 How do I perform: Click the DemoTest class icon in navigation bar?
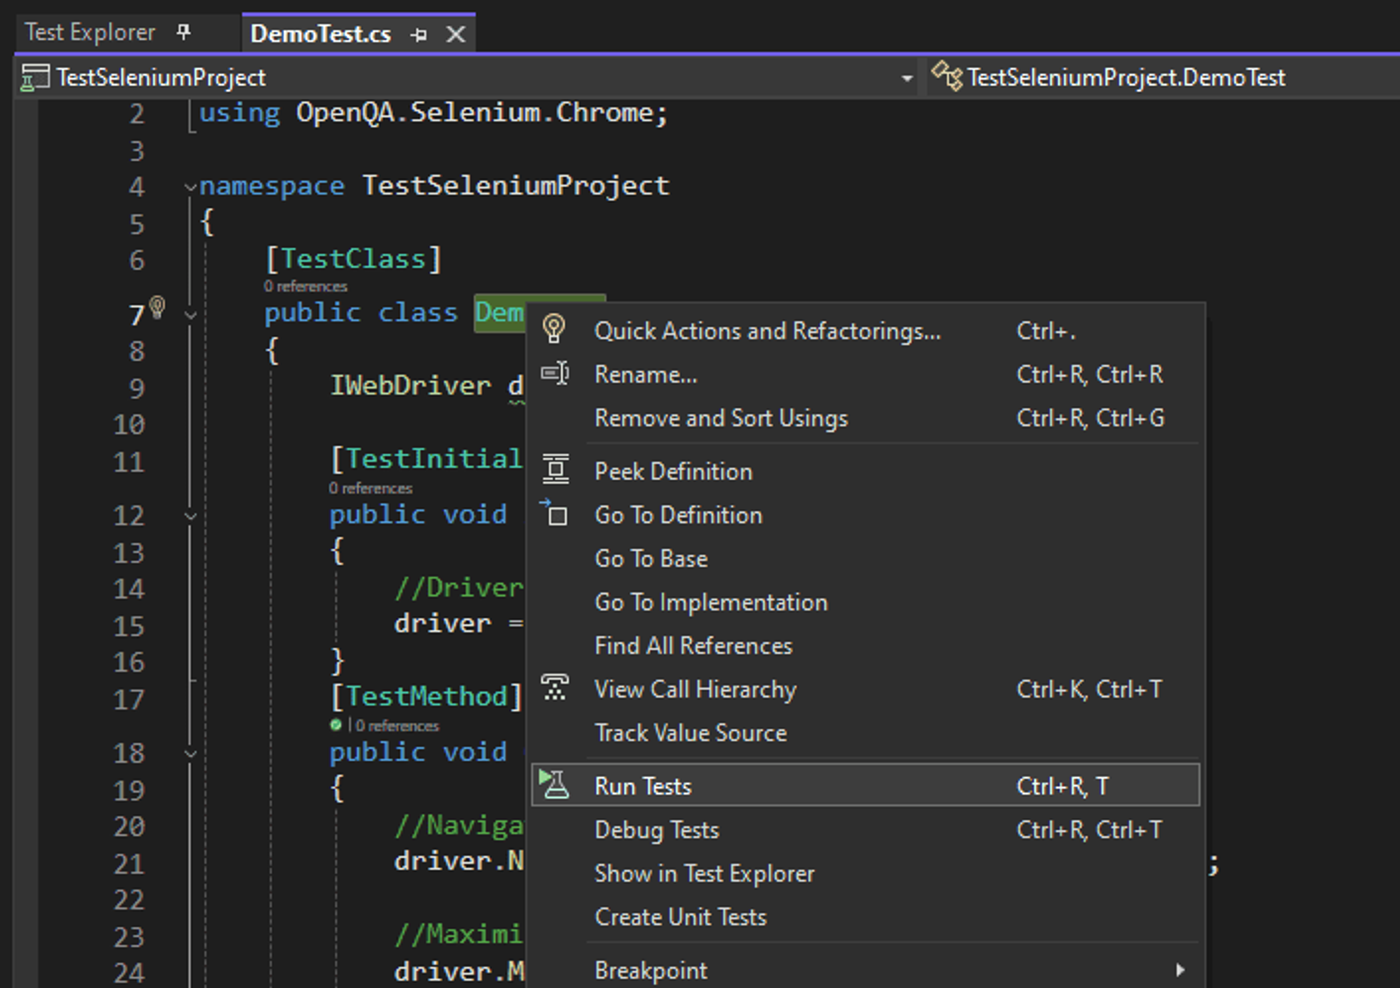coord(947,76)
